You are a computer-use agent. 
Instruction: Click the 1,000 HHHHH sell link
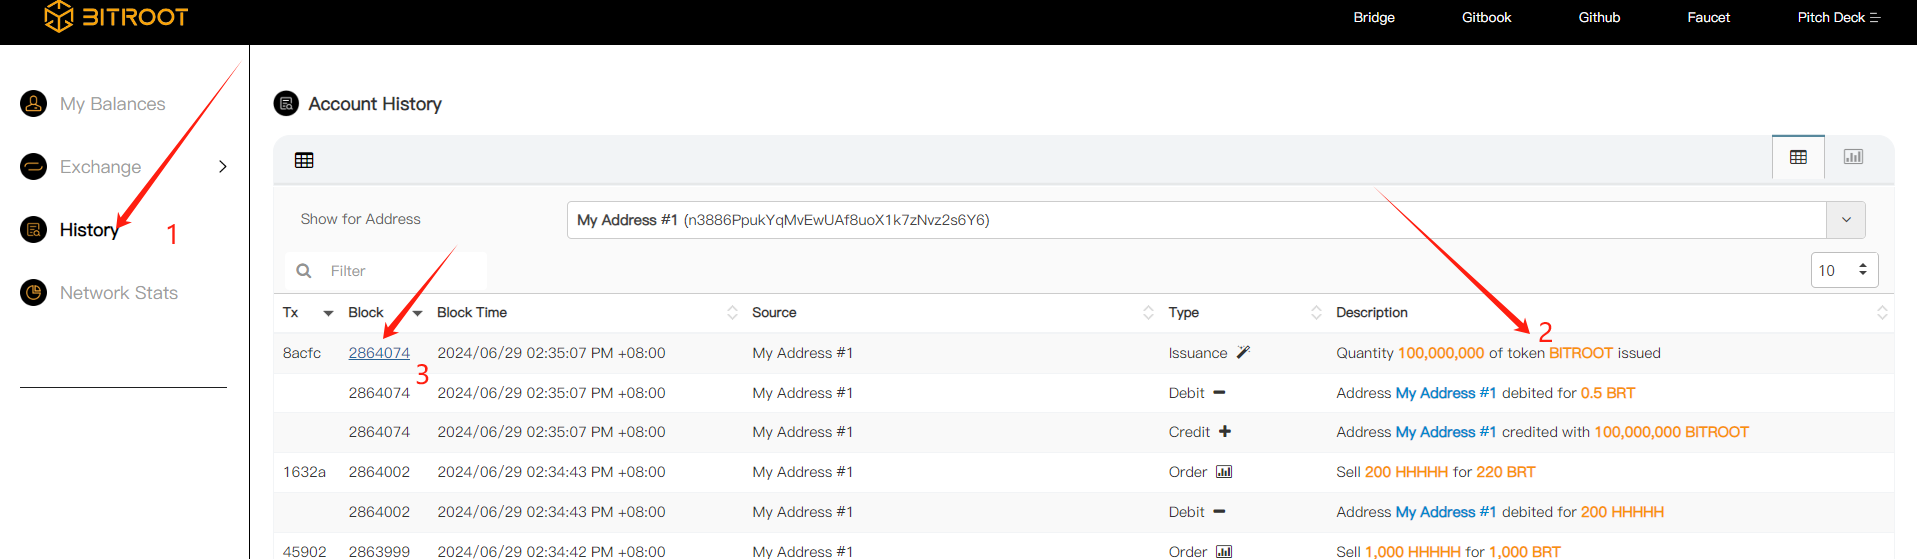[x=1413, y=551]
